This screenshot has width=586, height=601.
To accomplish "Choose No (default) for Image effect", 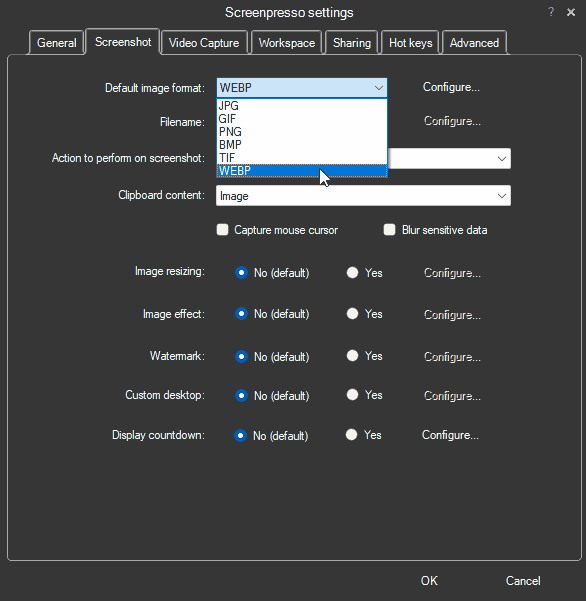I will [241, 314].
